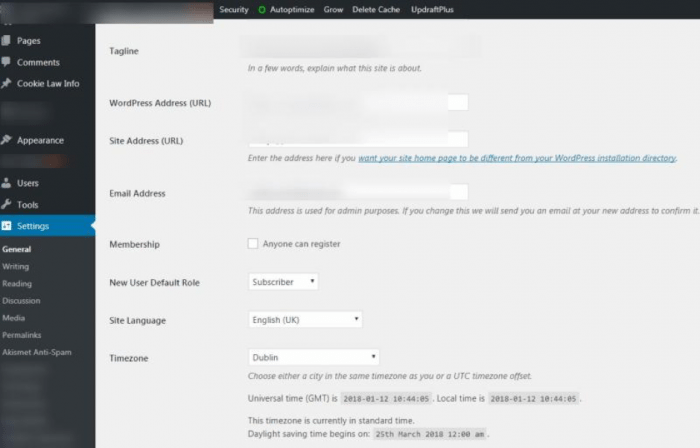Open Security in the admin bar

point(233,10)
